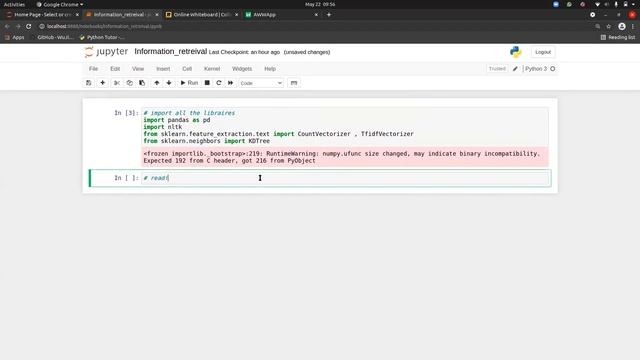Move selected cell down arrow
The width and height of the screenshot is (640, 360).
click(x=169, y=83)
